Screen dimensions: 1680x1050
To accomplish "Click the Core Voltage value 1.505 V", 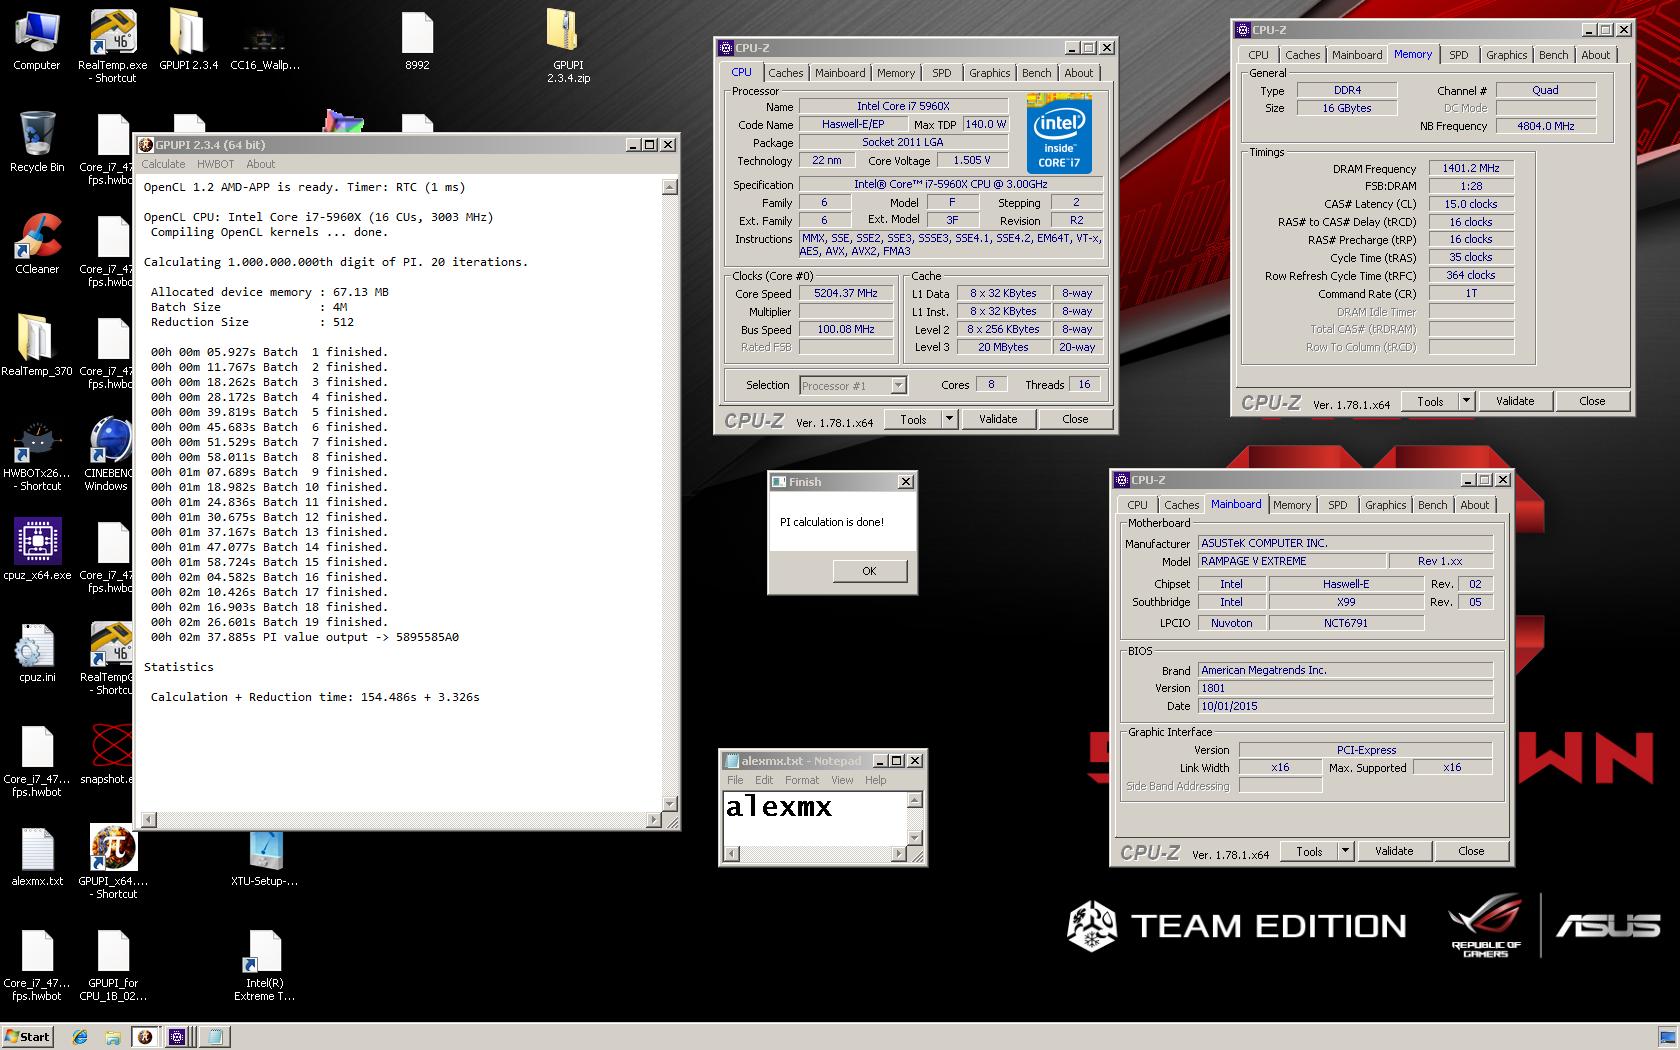I will coord(972,160).
